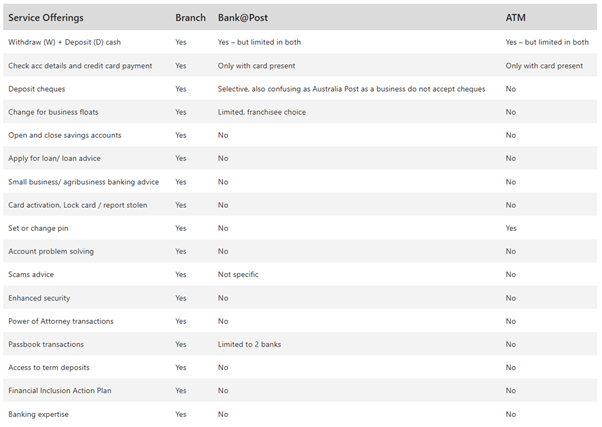
Task: Select the 'Set or change pin' row label
Action: pos(39,228)
